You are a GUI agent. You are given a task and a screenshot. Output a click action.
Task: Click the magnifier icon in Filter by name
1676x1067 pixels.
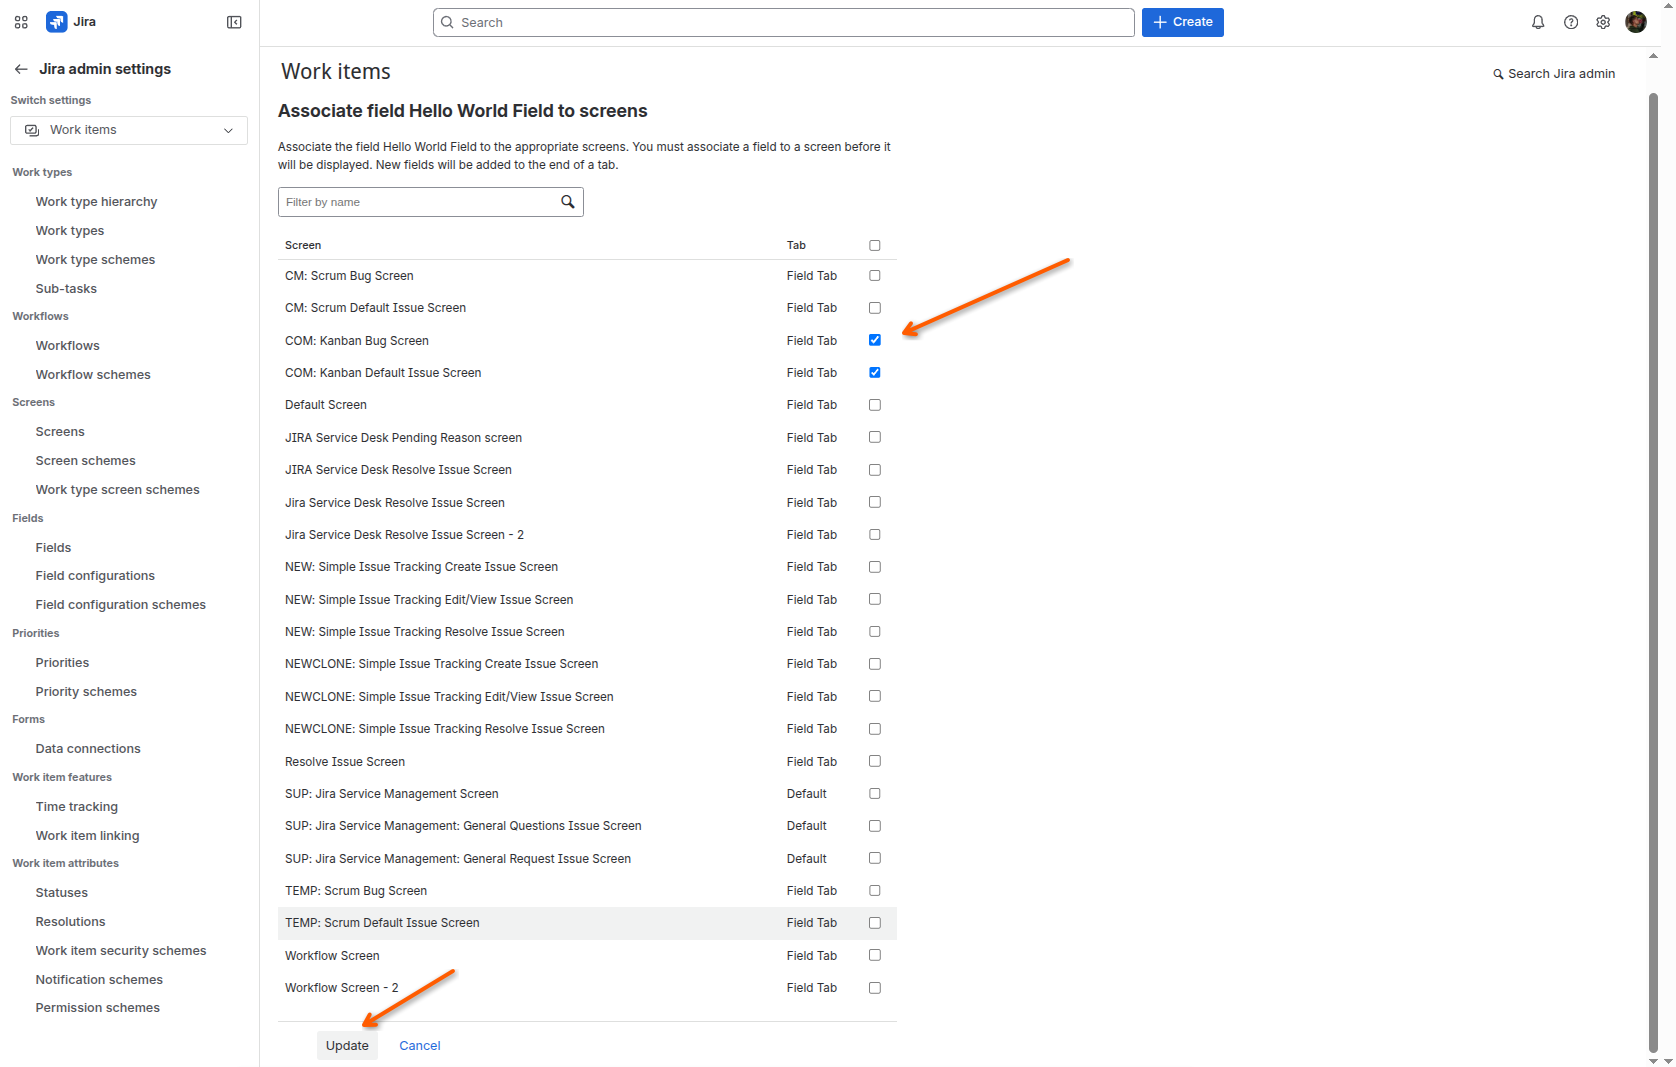coord(568,202)
